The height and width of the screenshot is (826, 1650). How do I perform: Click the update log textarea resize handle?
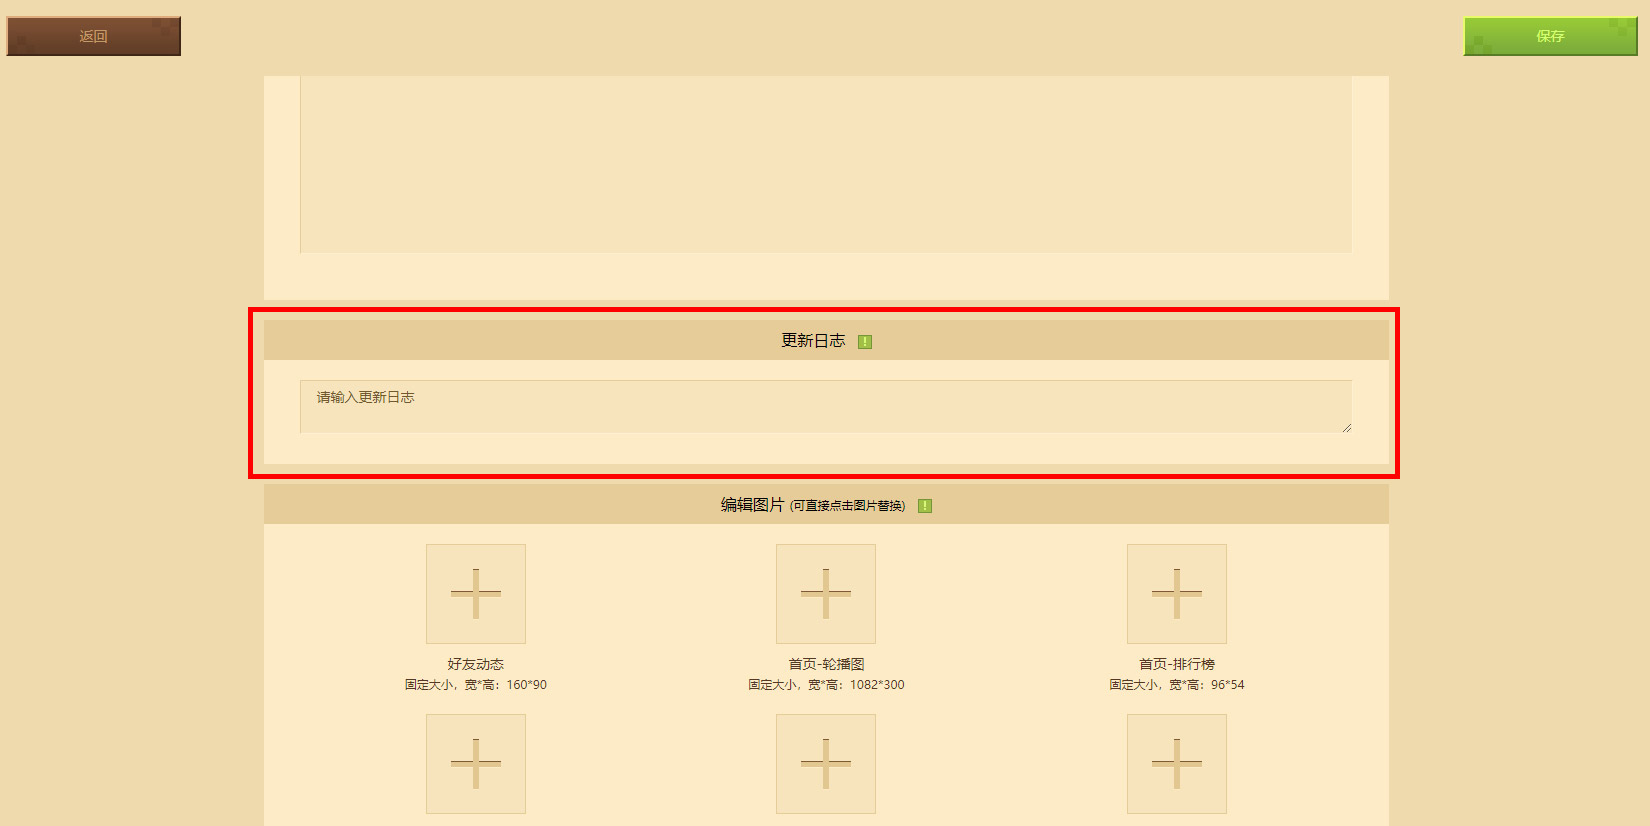pyautogui.click(x=1346, y=427)
